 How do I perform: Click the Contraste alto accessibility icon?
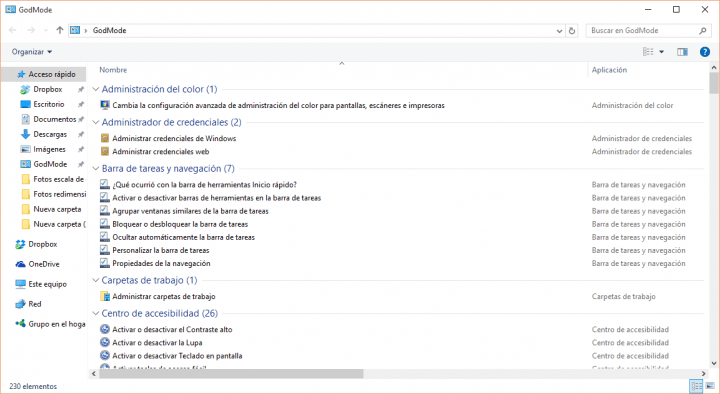(x=105, y=329)
